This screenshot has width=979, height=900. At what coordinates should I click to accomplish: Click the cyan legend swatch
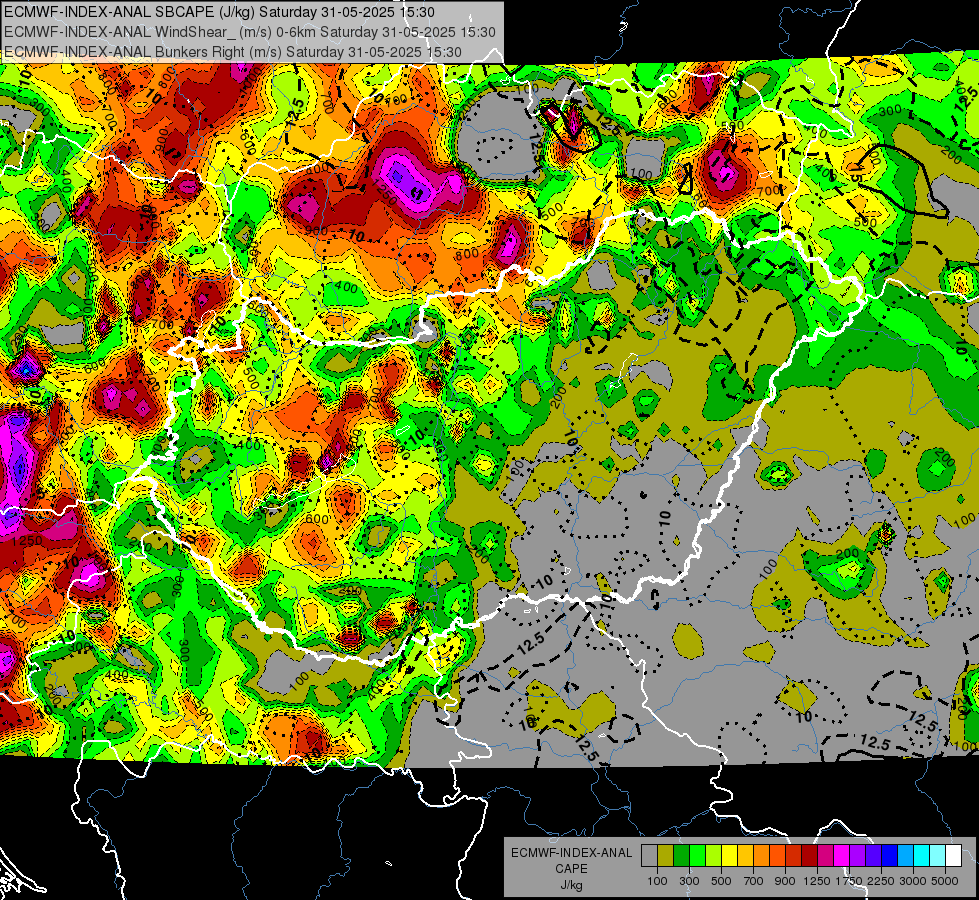click(x=922, y=856)
